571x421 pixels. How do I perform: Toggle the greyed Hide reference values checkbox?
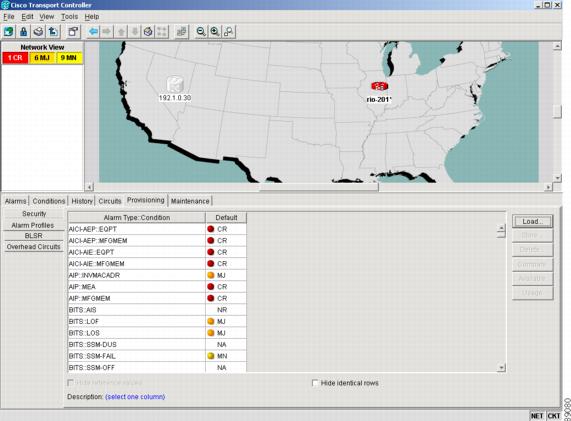71,383
